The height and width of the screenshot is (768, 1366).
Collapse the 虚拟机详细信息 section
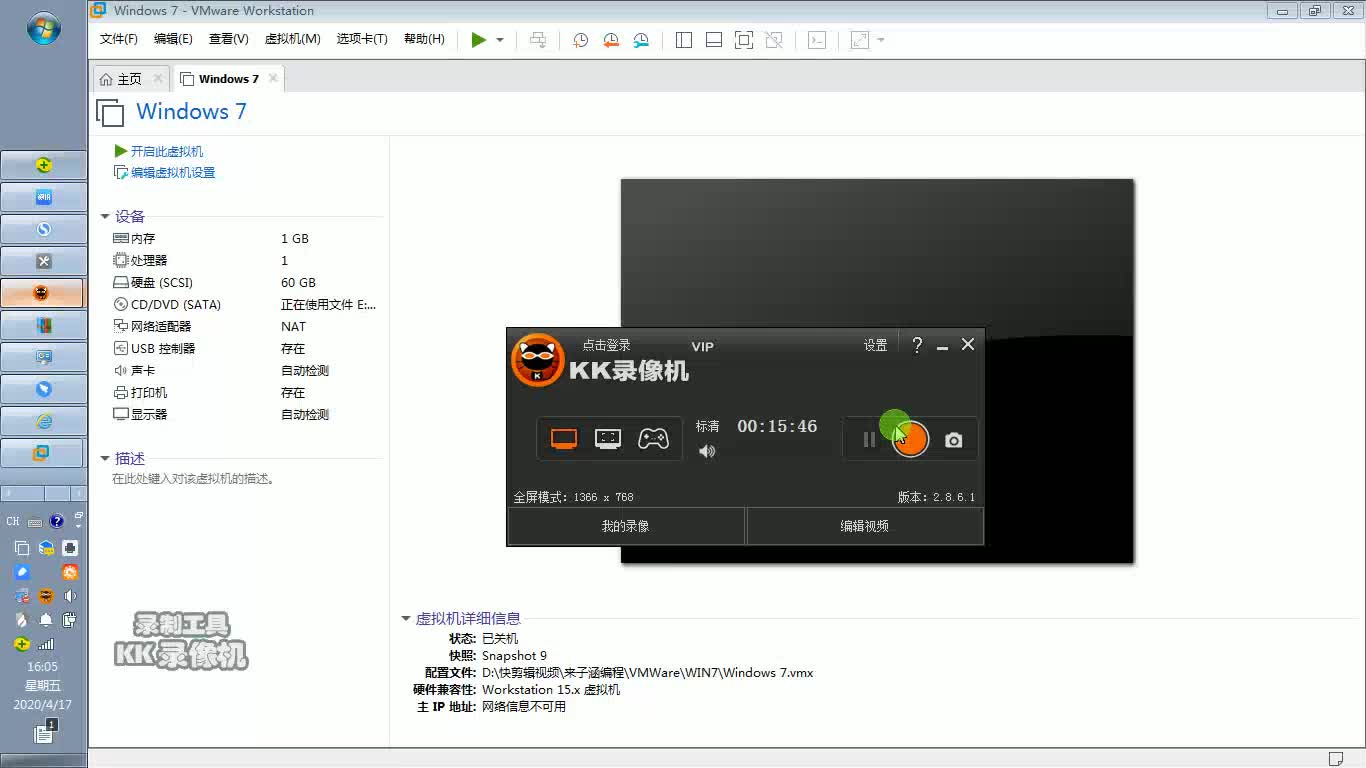click(x=406, y=619)
